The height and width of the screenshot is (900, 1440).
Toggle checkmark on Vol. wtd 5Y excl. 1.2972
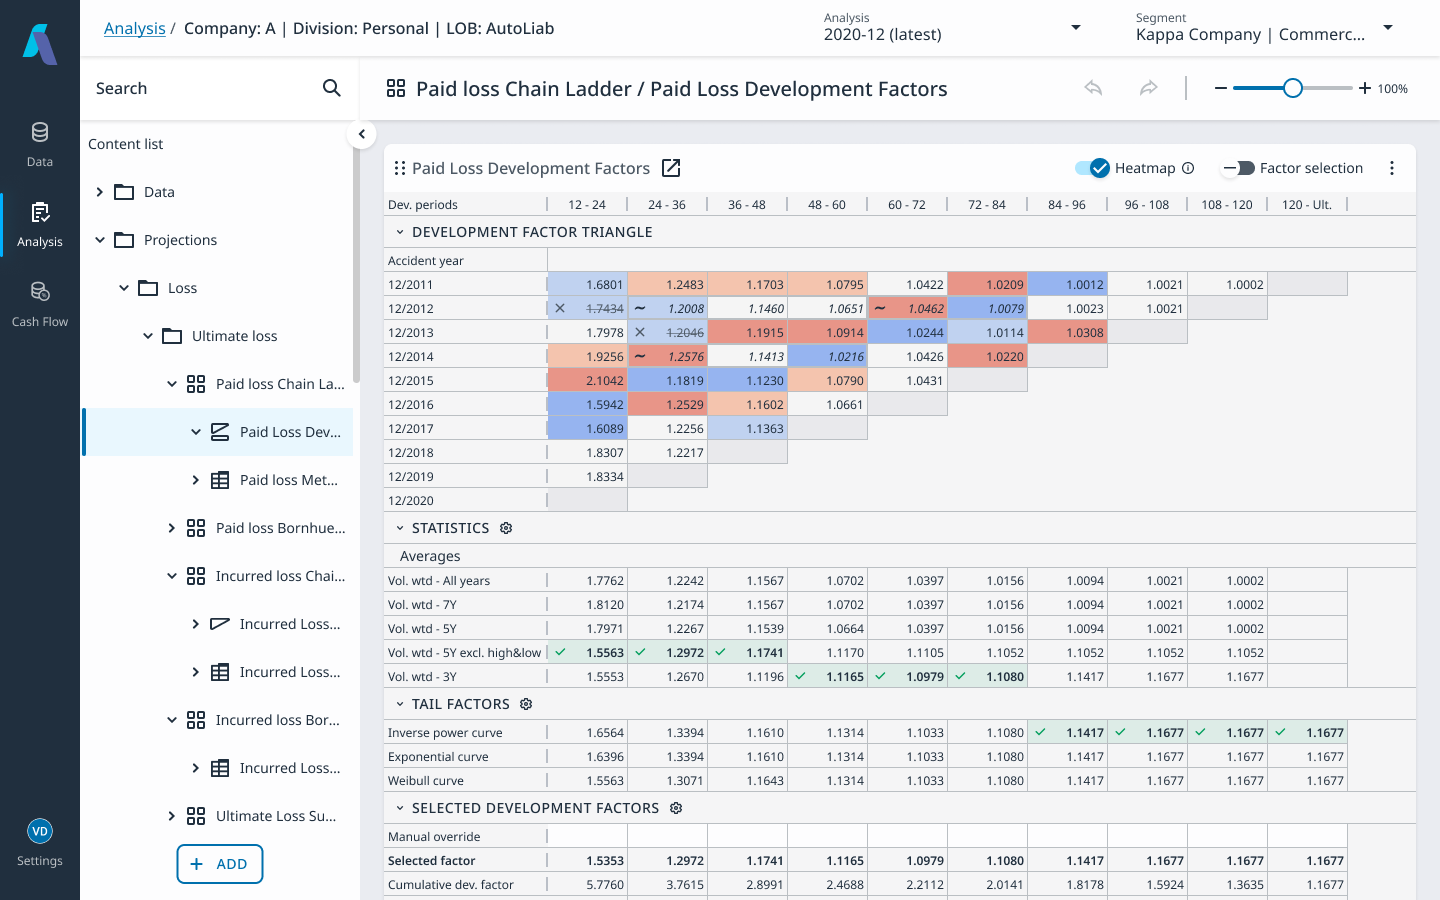641,652
